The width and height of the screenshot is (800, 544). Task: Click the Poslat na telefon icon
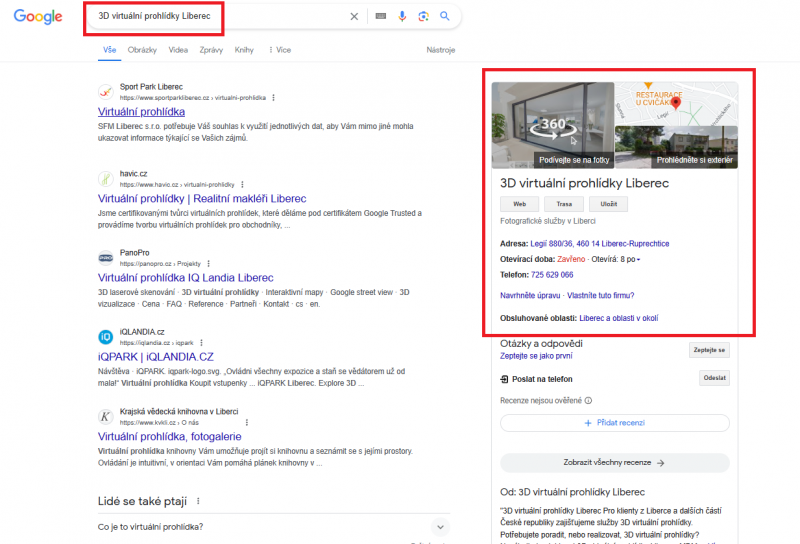tap(505, 379)
